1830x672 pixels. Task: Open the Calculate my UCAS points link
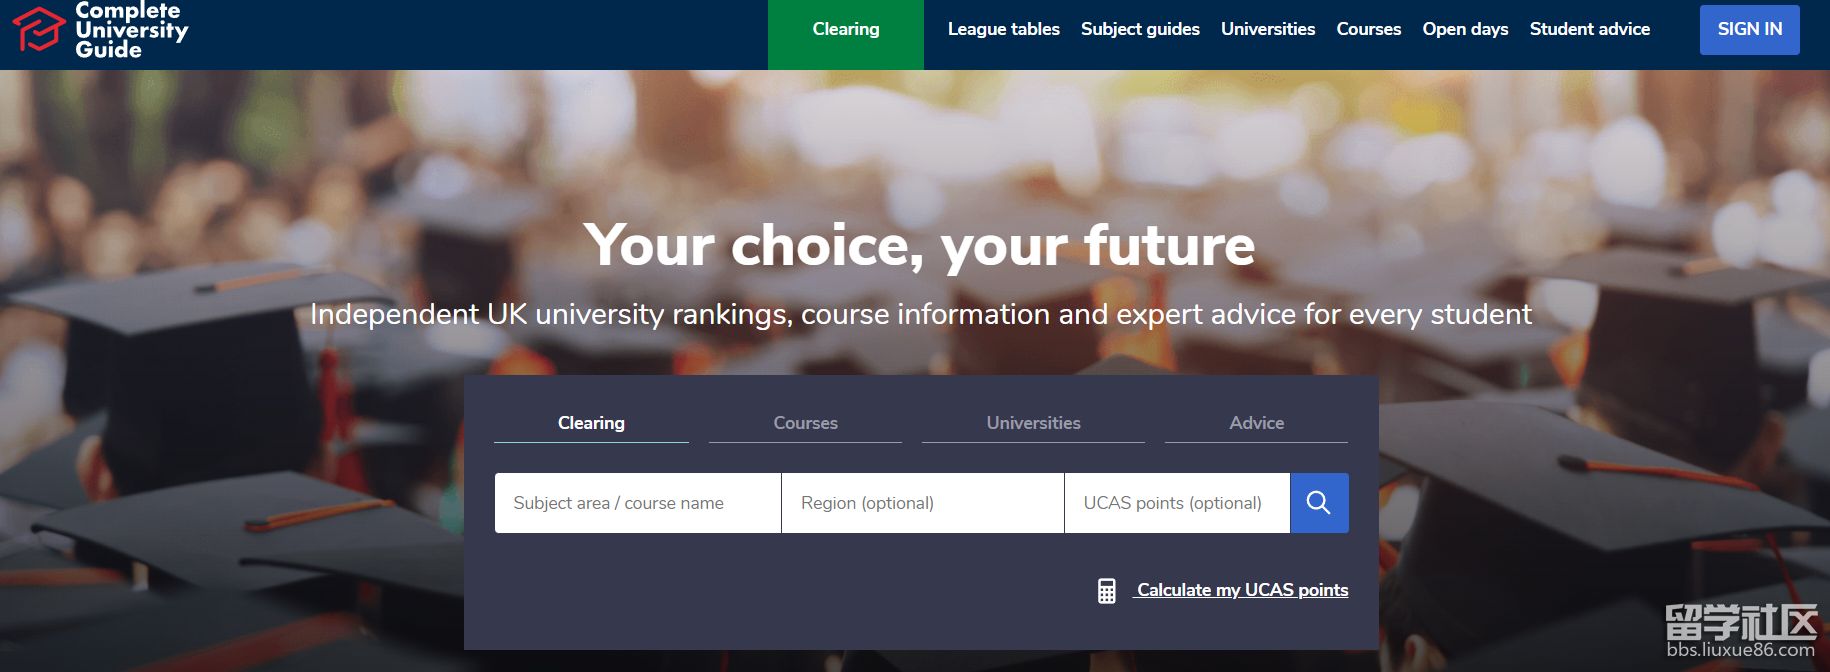1242,590
